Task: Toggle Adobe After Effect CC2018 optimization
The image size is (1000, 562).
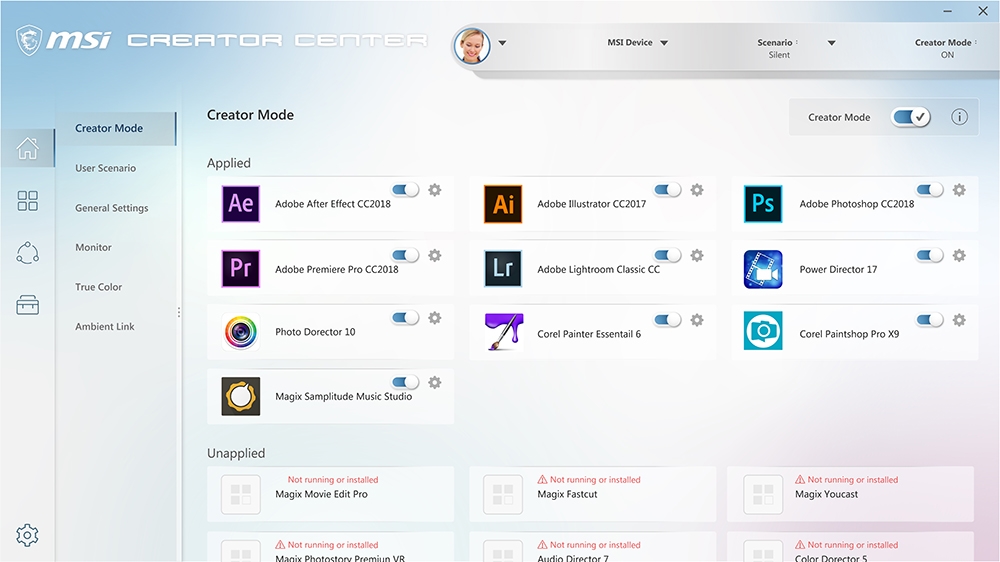Action: pos(405,190)
